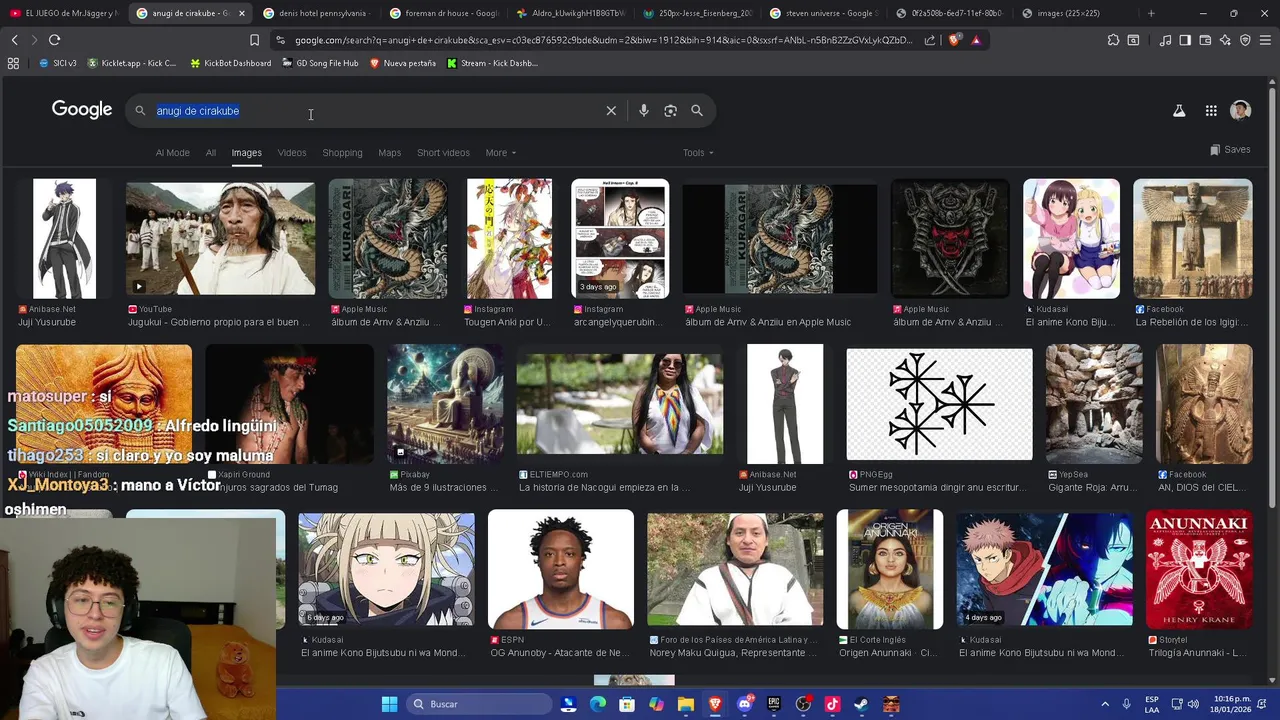Open the SICI v3 bookmark

[x=57, y=63]
